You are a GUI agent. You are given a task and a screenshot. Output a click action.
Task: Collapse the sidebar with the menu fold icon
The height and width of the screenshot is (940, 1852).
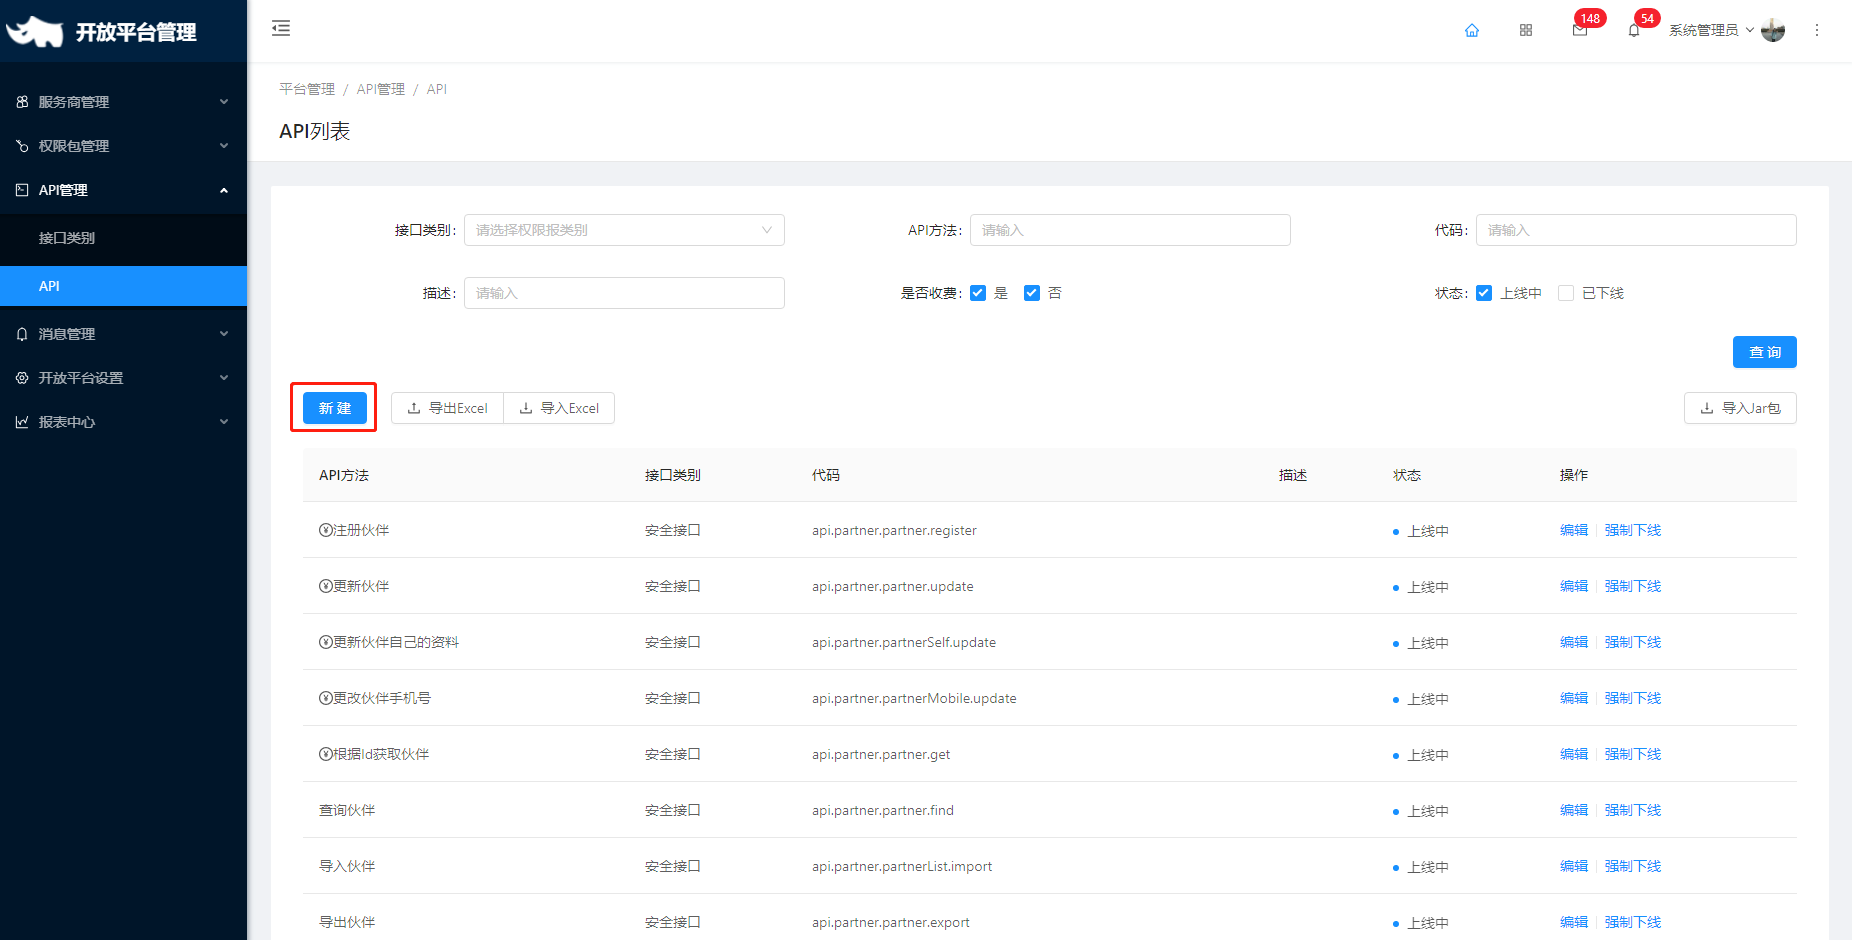tap(281, 28)
